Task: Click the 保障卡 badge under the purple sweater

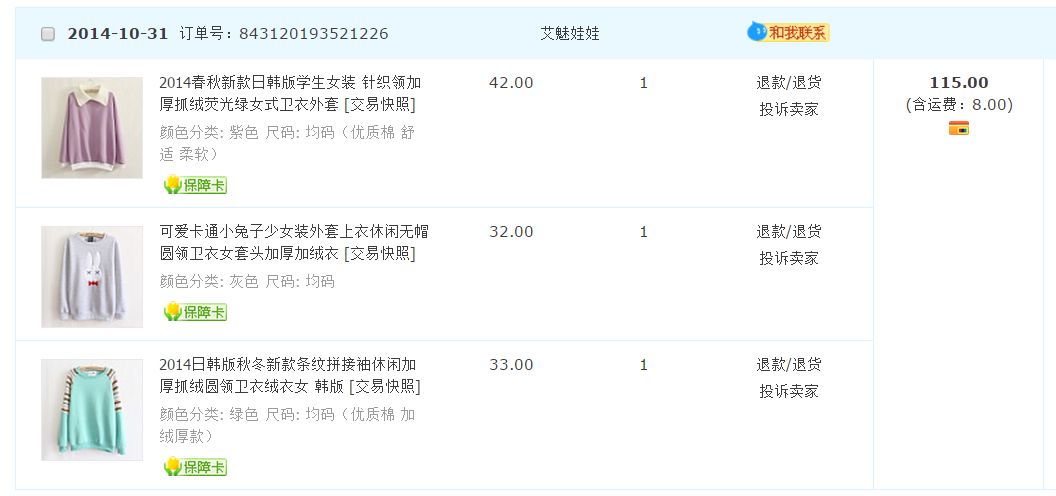Action: coord(195,185)
